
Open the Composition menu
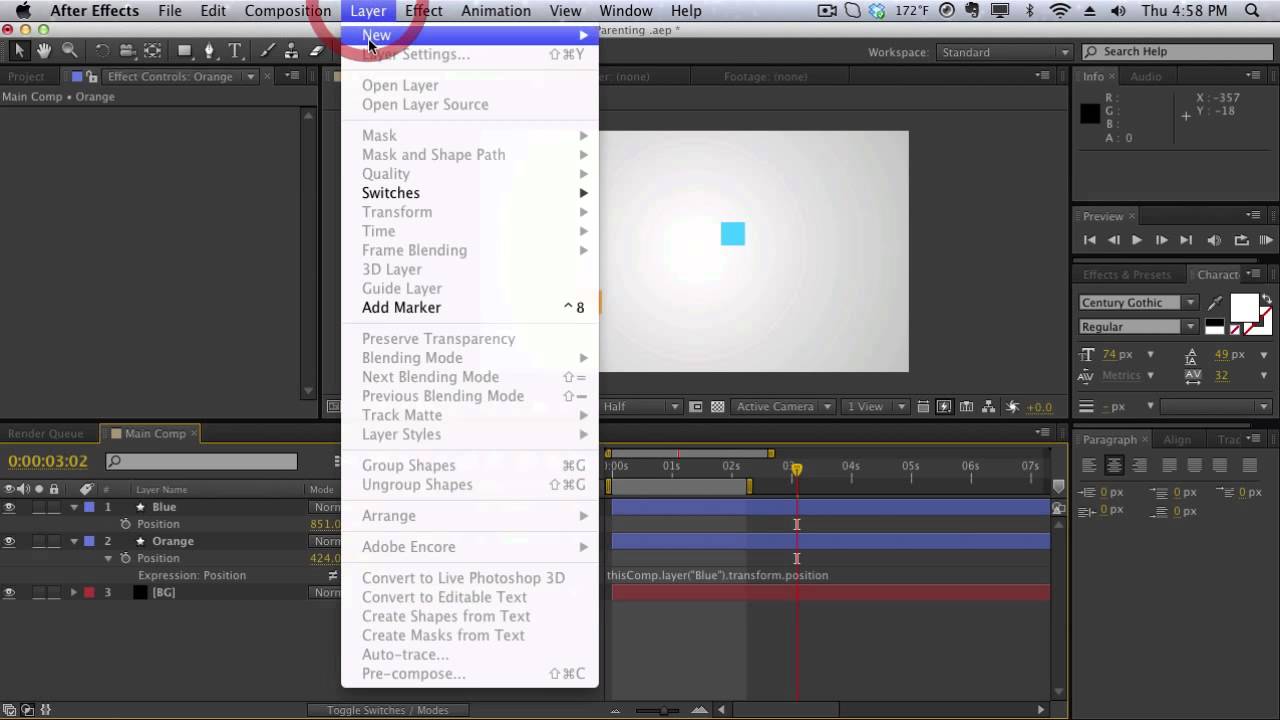pyautogui.click(x=288, y=11)
